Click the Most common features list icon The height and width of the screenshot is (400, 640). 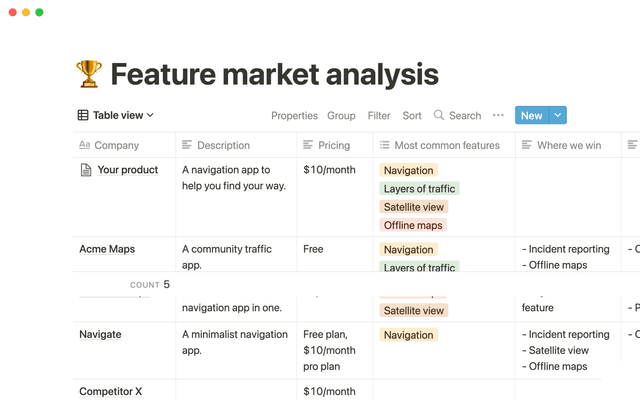385,145
